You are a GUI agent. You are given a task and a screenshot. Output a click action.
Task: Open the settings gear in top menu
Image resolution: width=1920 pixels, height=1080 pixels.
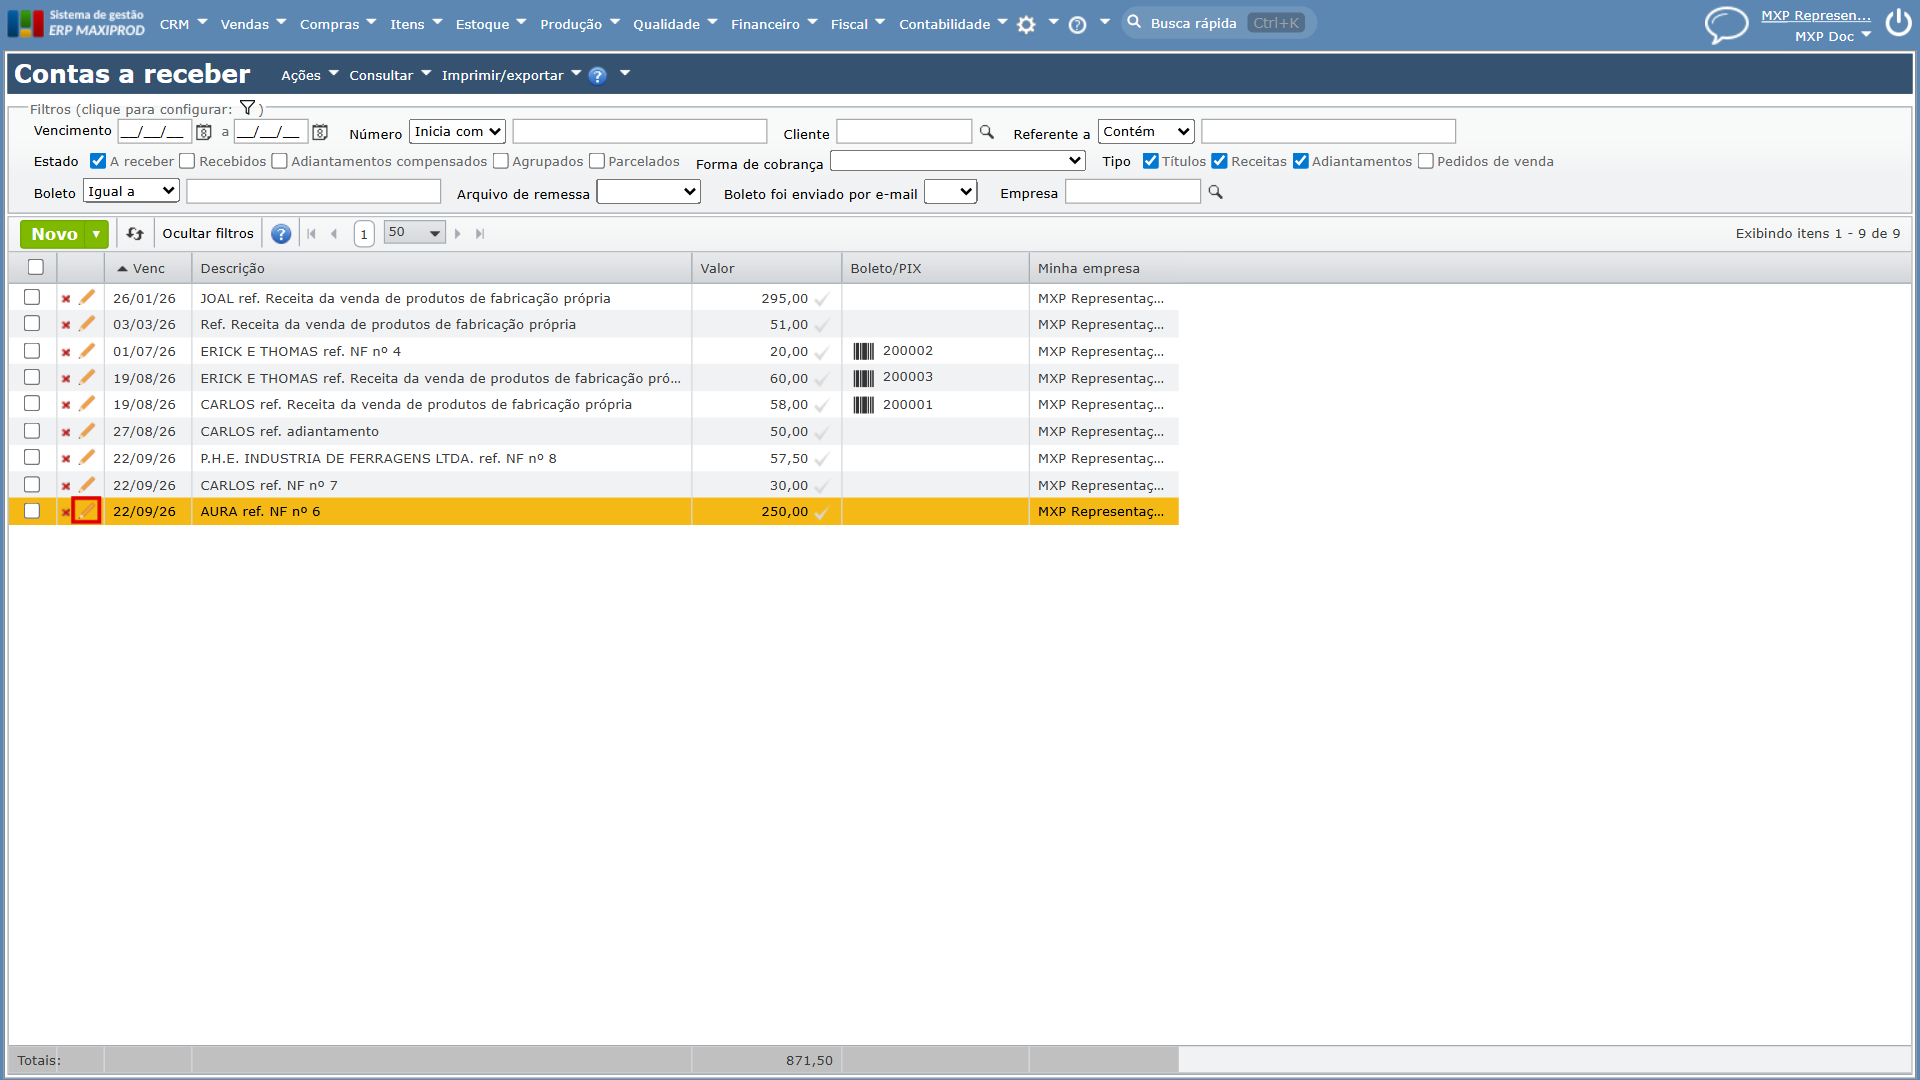tap(1027, 25)
